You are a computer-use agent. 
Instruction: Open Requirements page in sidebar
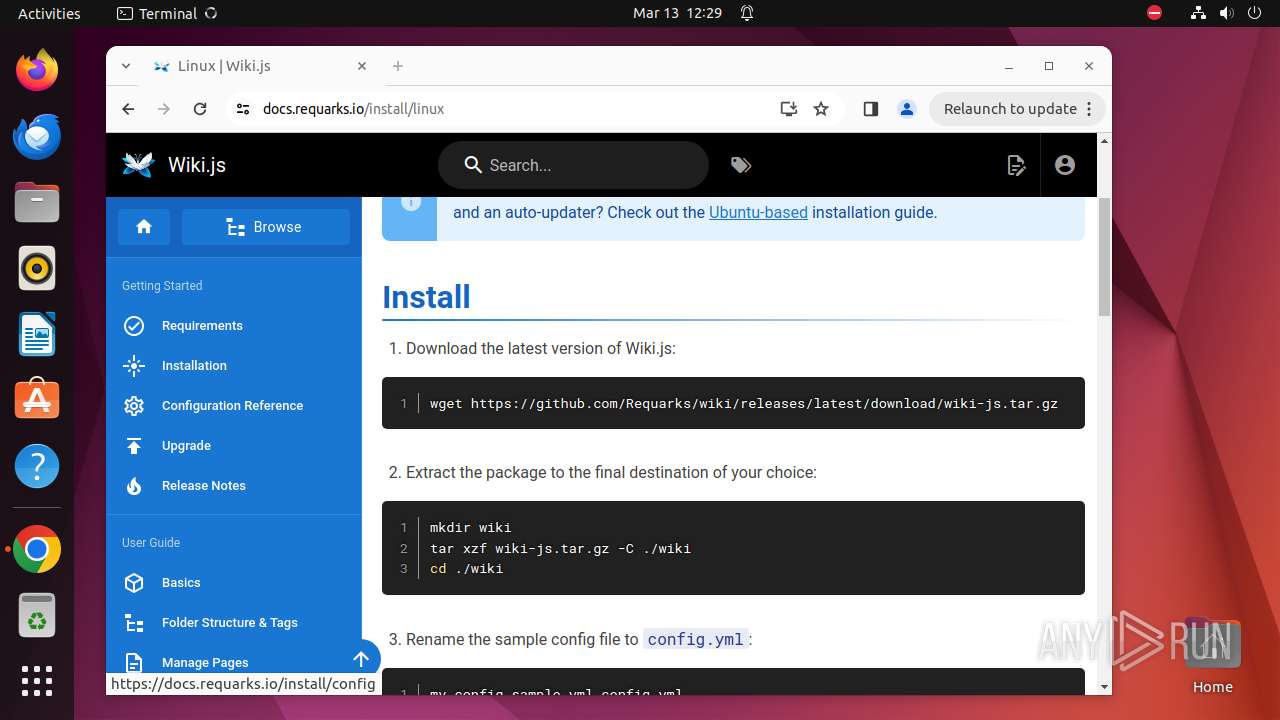(234, 326)
